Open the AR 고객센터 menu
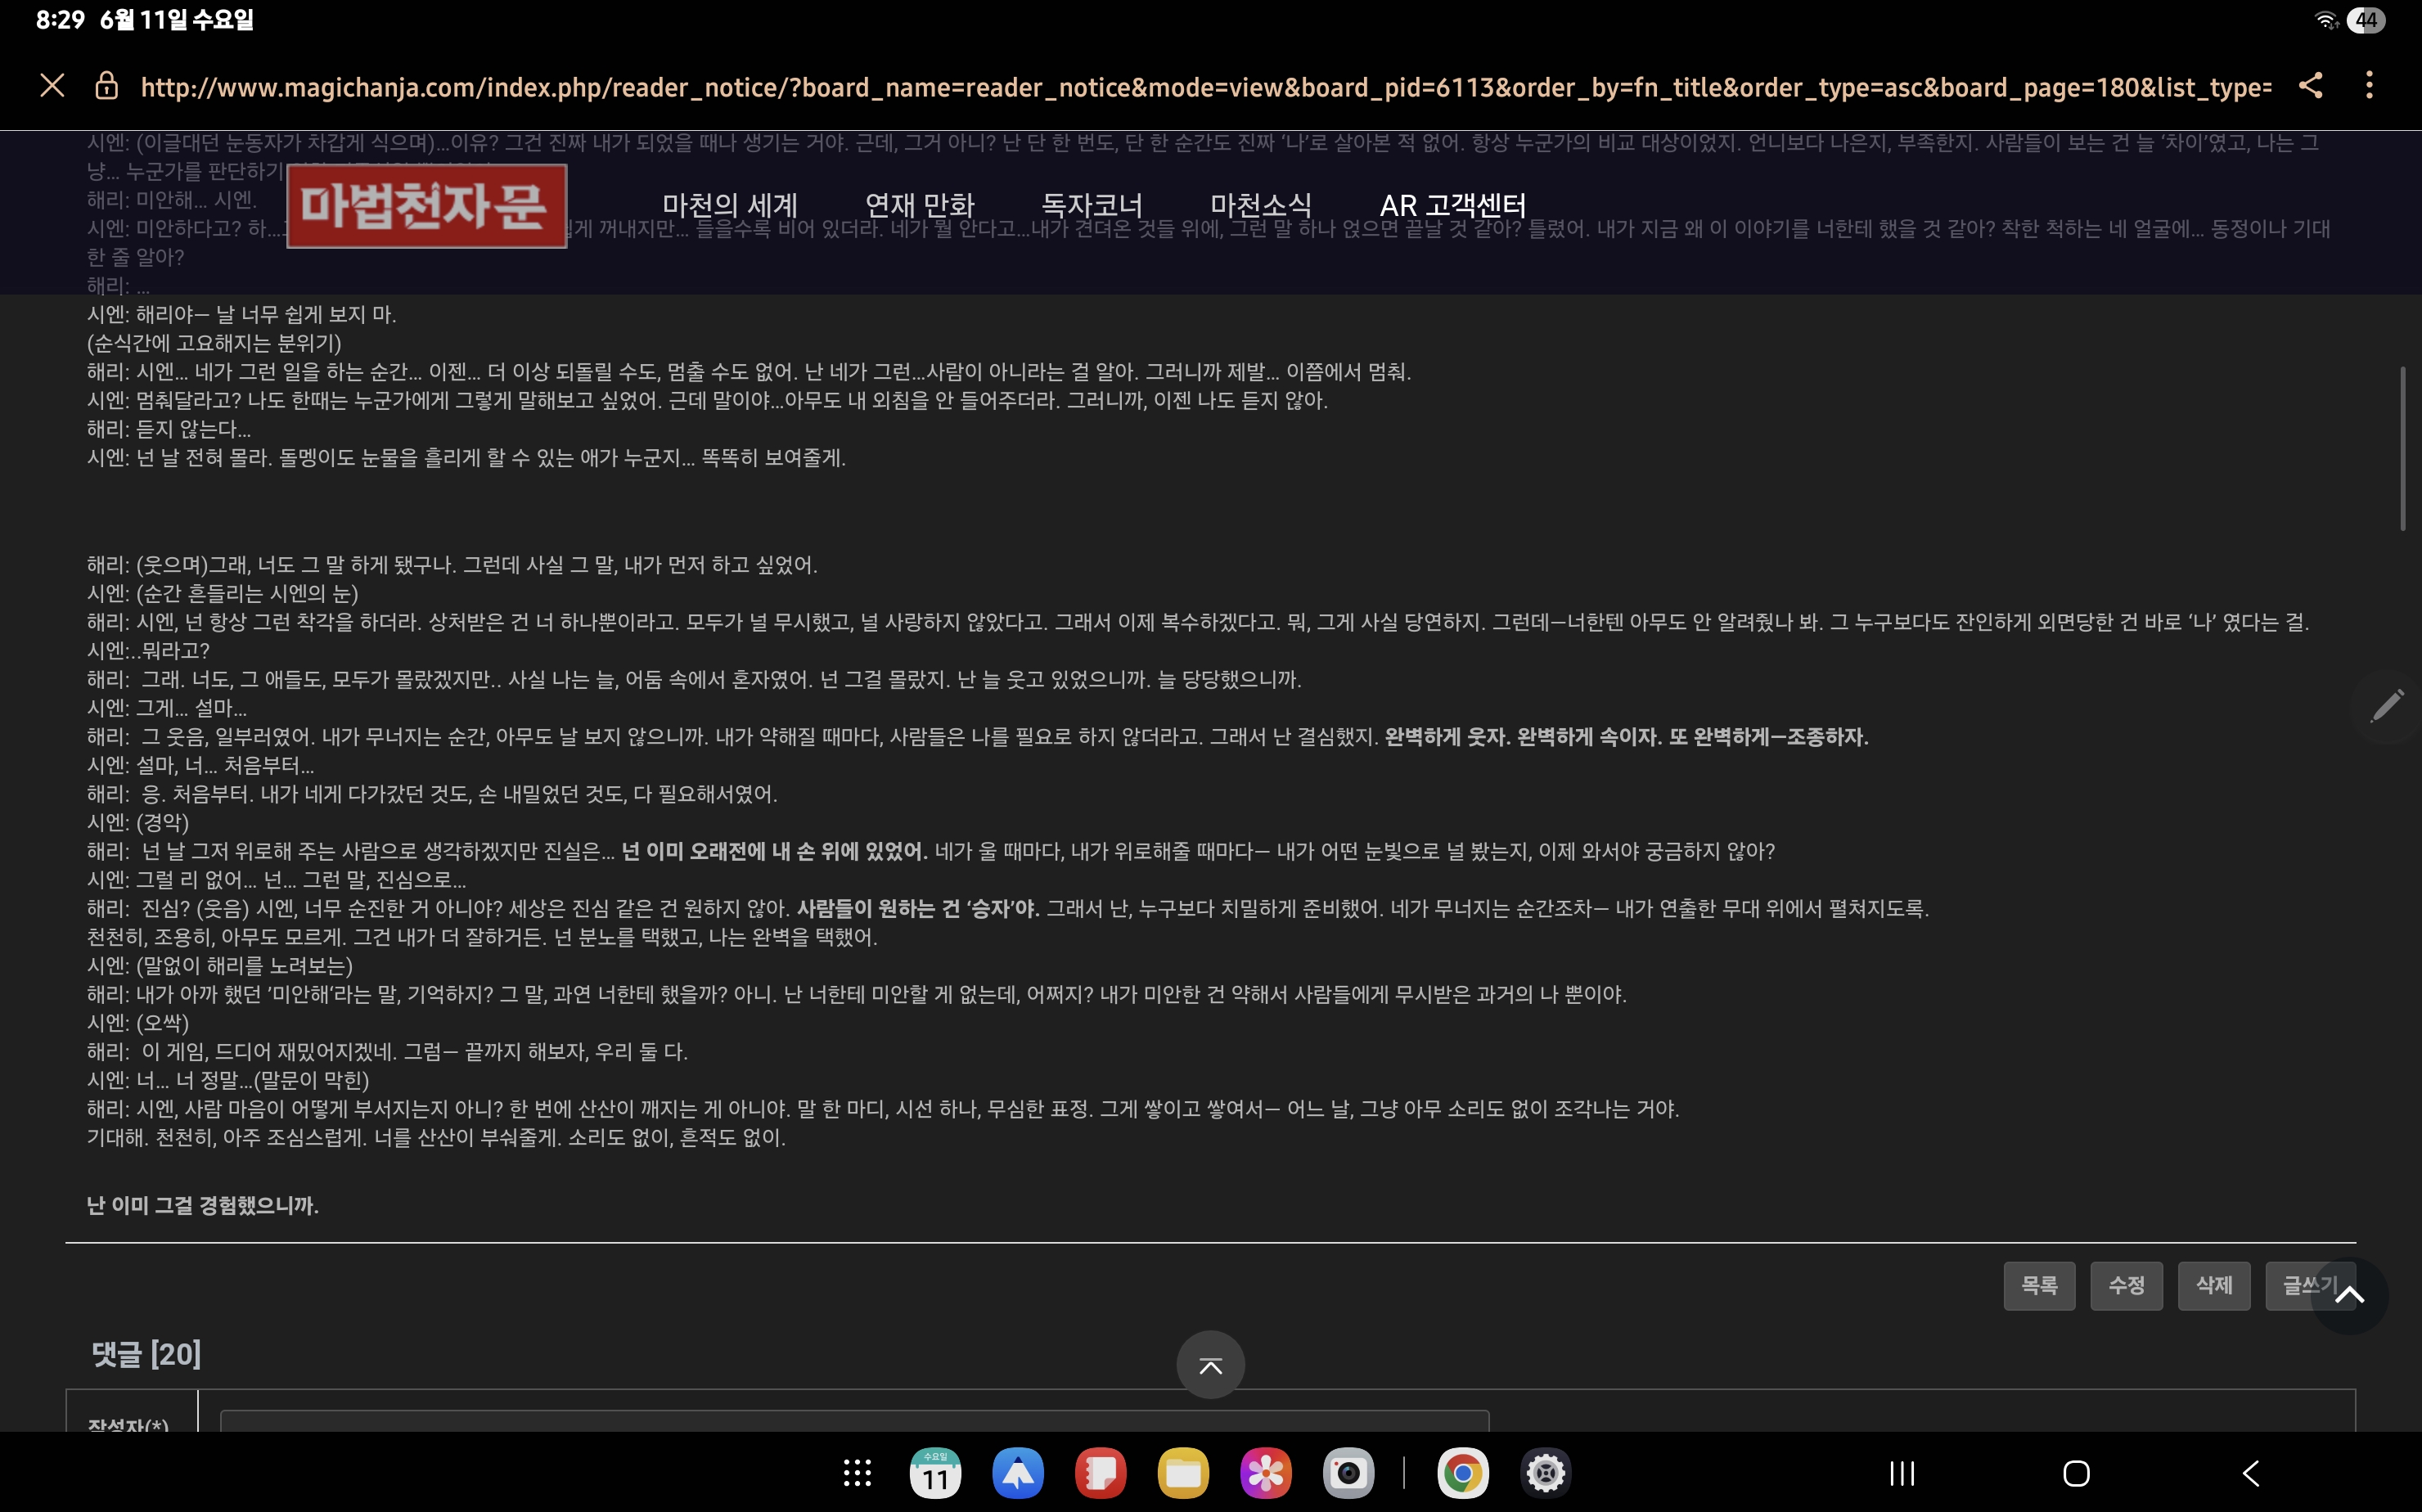This screenshot has height=1512, width=2422. coord(1452,205)
